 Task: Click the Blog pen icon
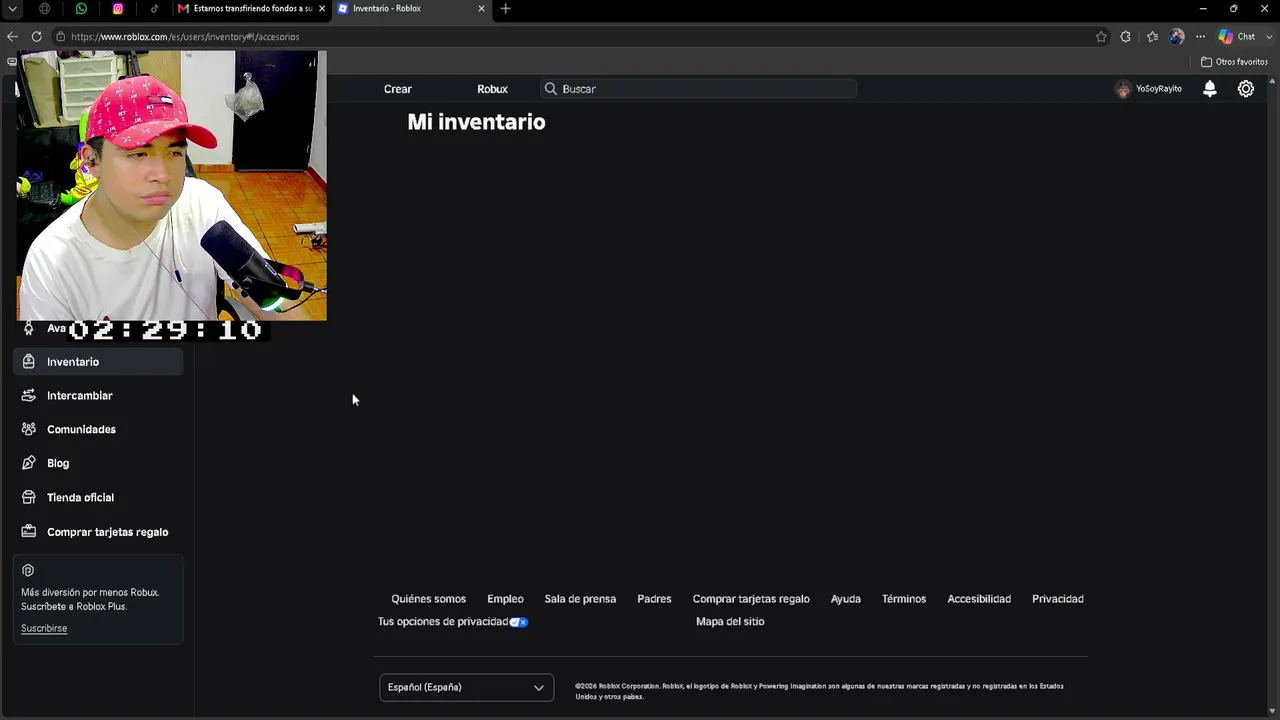click(28, 463)
